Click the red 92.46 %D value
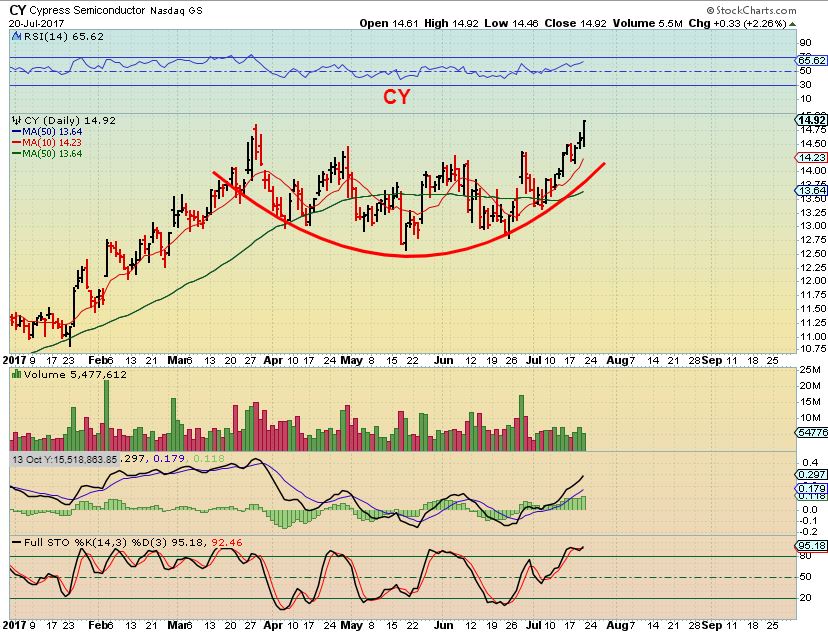The image size is (828, 633). (227, 542)
